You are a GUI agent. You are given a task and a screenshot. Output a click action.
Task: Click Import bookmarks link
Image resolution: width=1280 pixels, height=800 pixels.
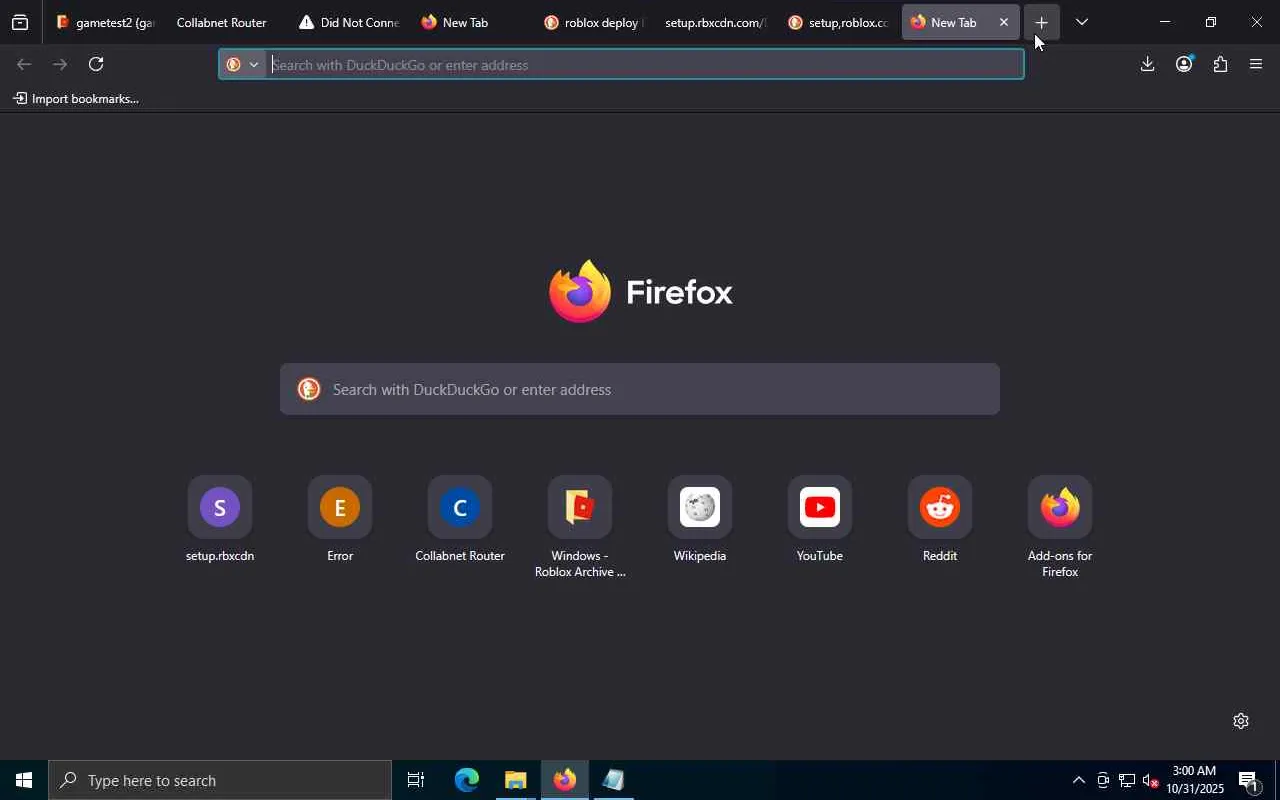pyautogui.click(x=76, y=98)
